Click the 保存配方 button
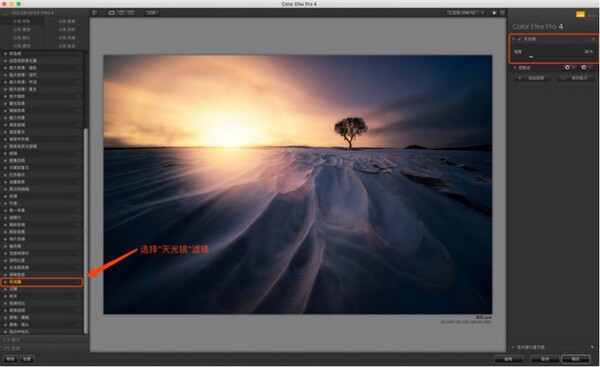 click(x=576, y=78)
